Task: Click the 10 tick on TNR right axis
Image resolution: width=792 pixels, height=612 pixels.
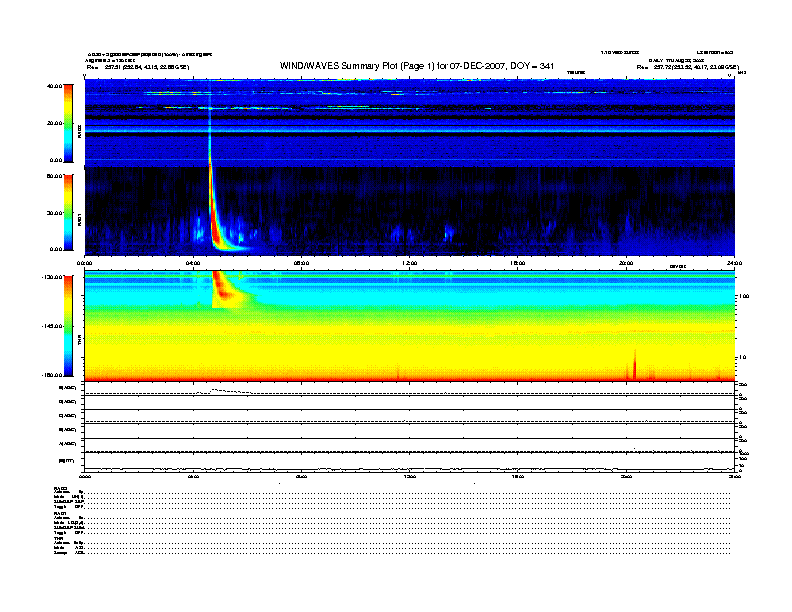Action: (x=743, y=357)
